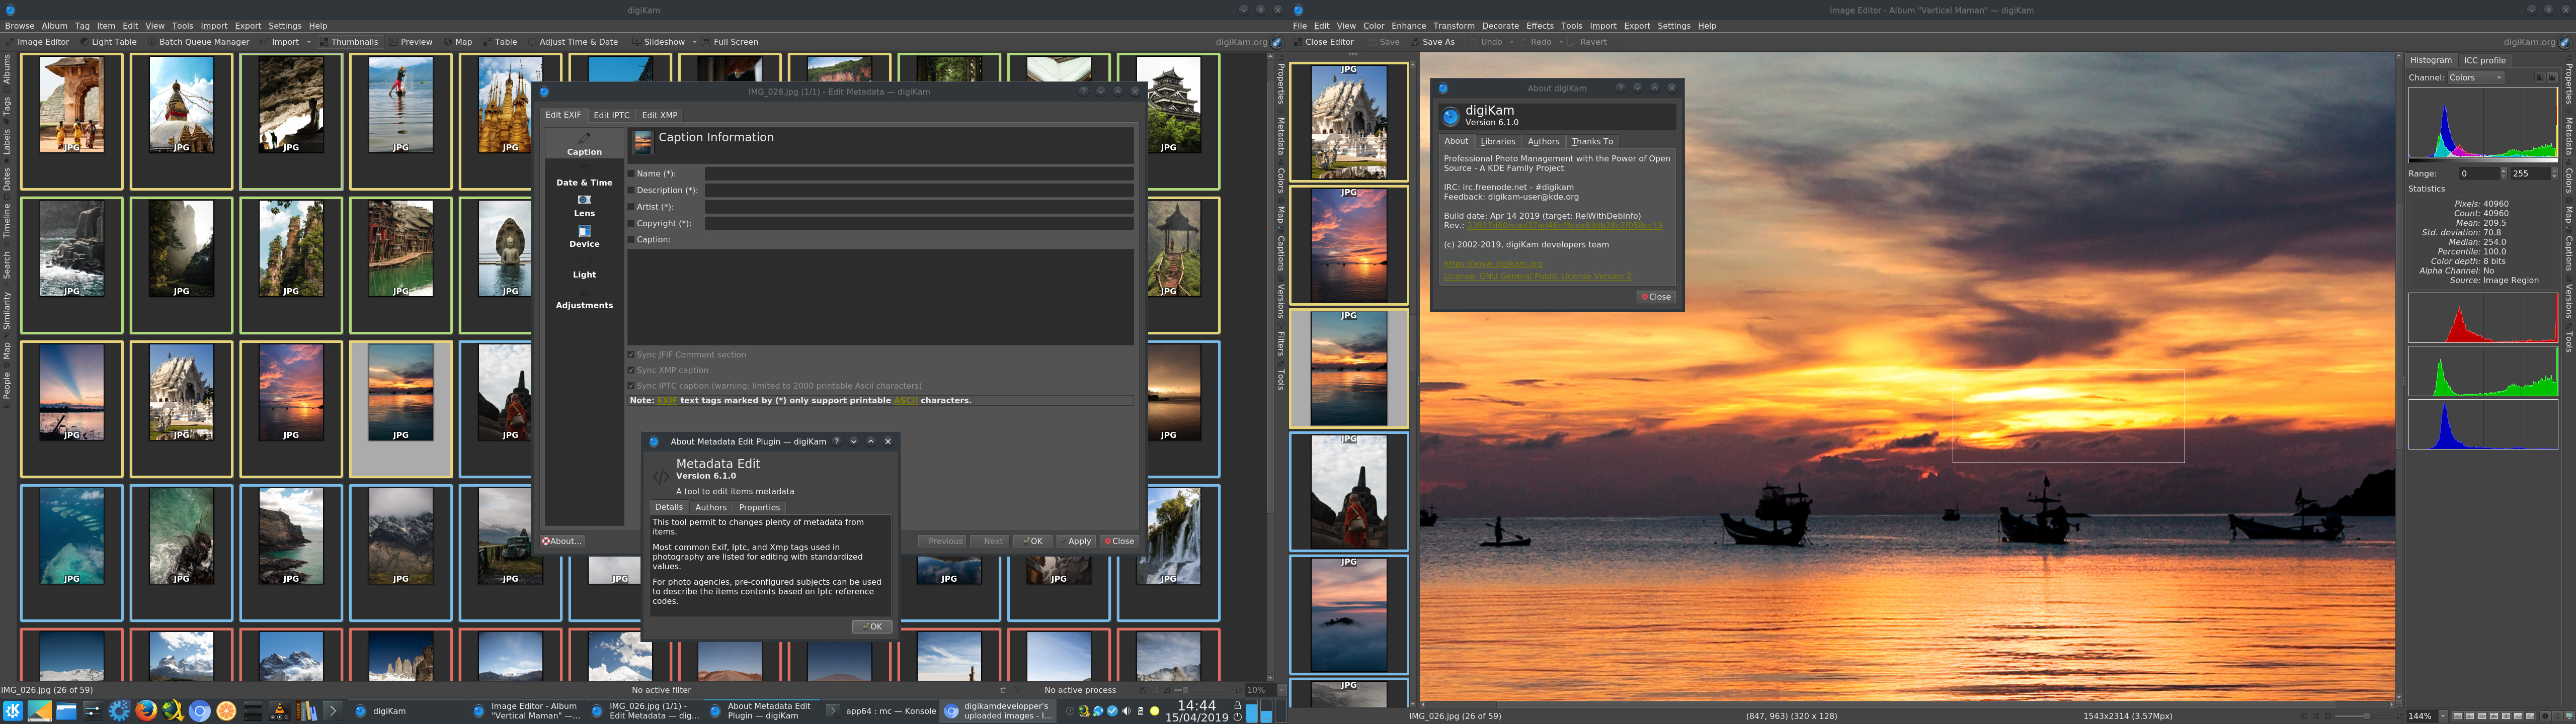Screen dimensions: 2576x724
Task: Enable the Artist (*) checkbox
Action: 631,207
